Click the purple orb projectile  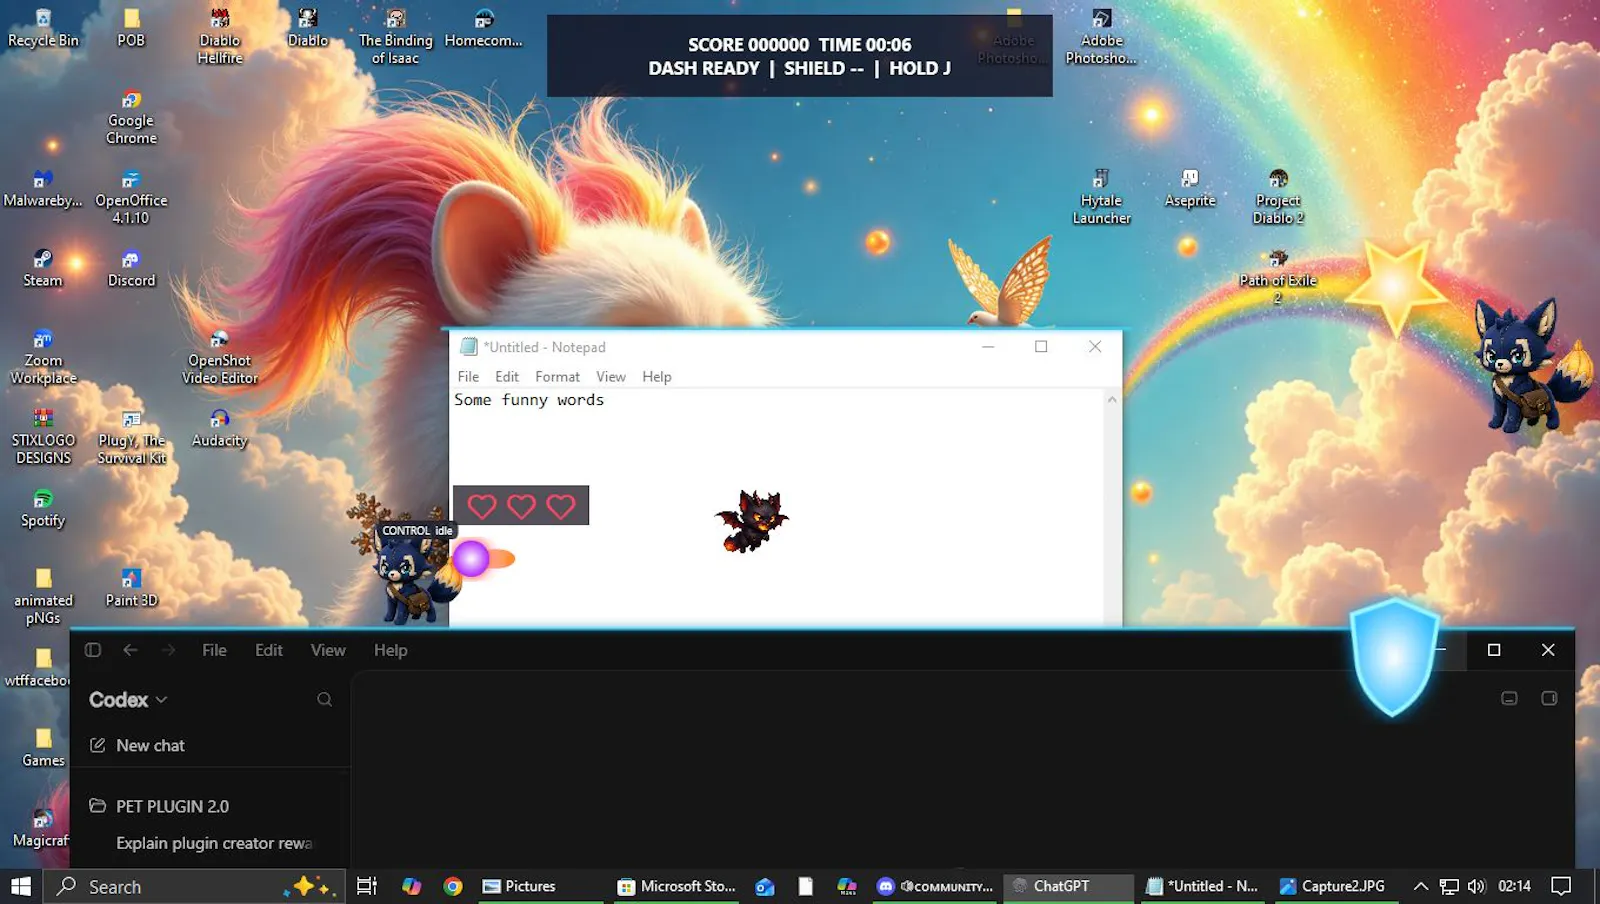point(471,558)
